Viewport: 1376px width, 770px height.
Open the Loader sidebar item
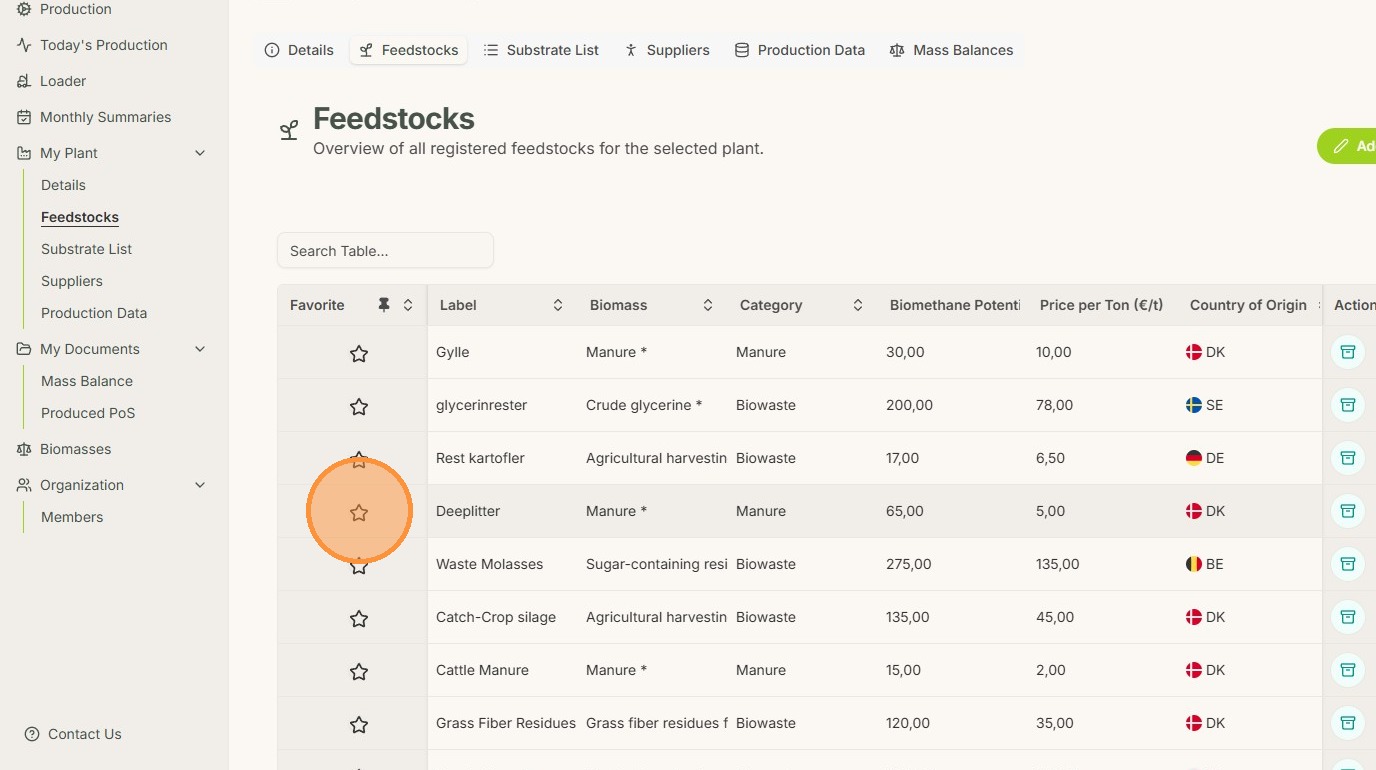coord(62,81)
